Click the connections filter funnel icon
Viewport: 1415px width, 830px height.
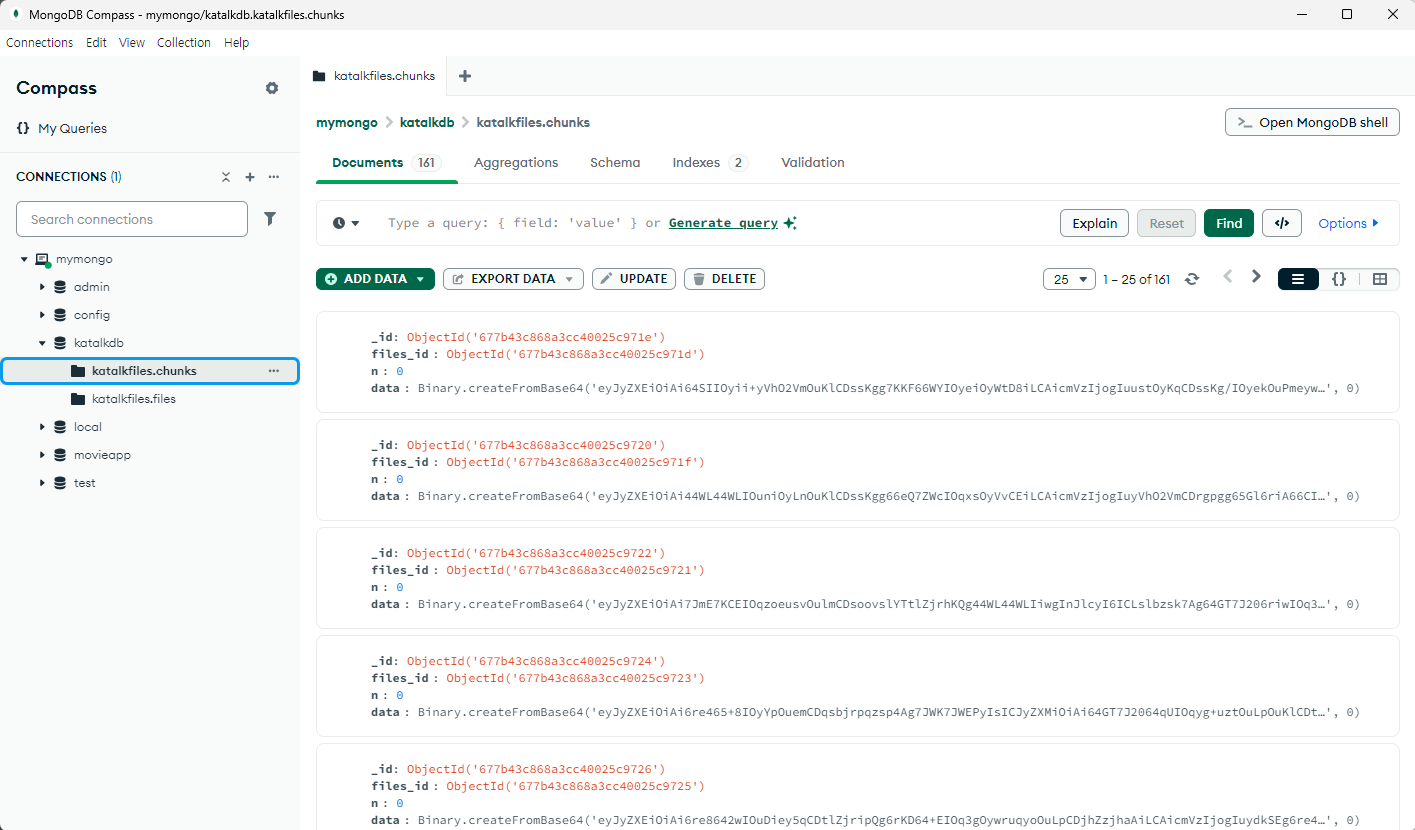[270, 219]
